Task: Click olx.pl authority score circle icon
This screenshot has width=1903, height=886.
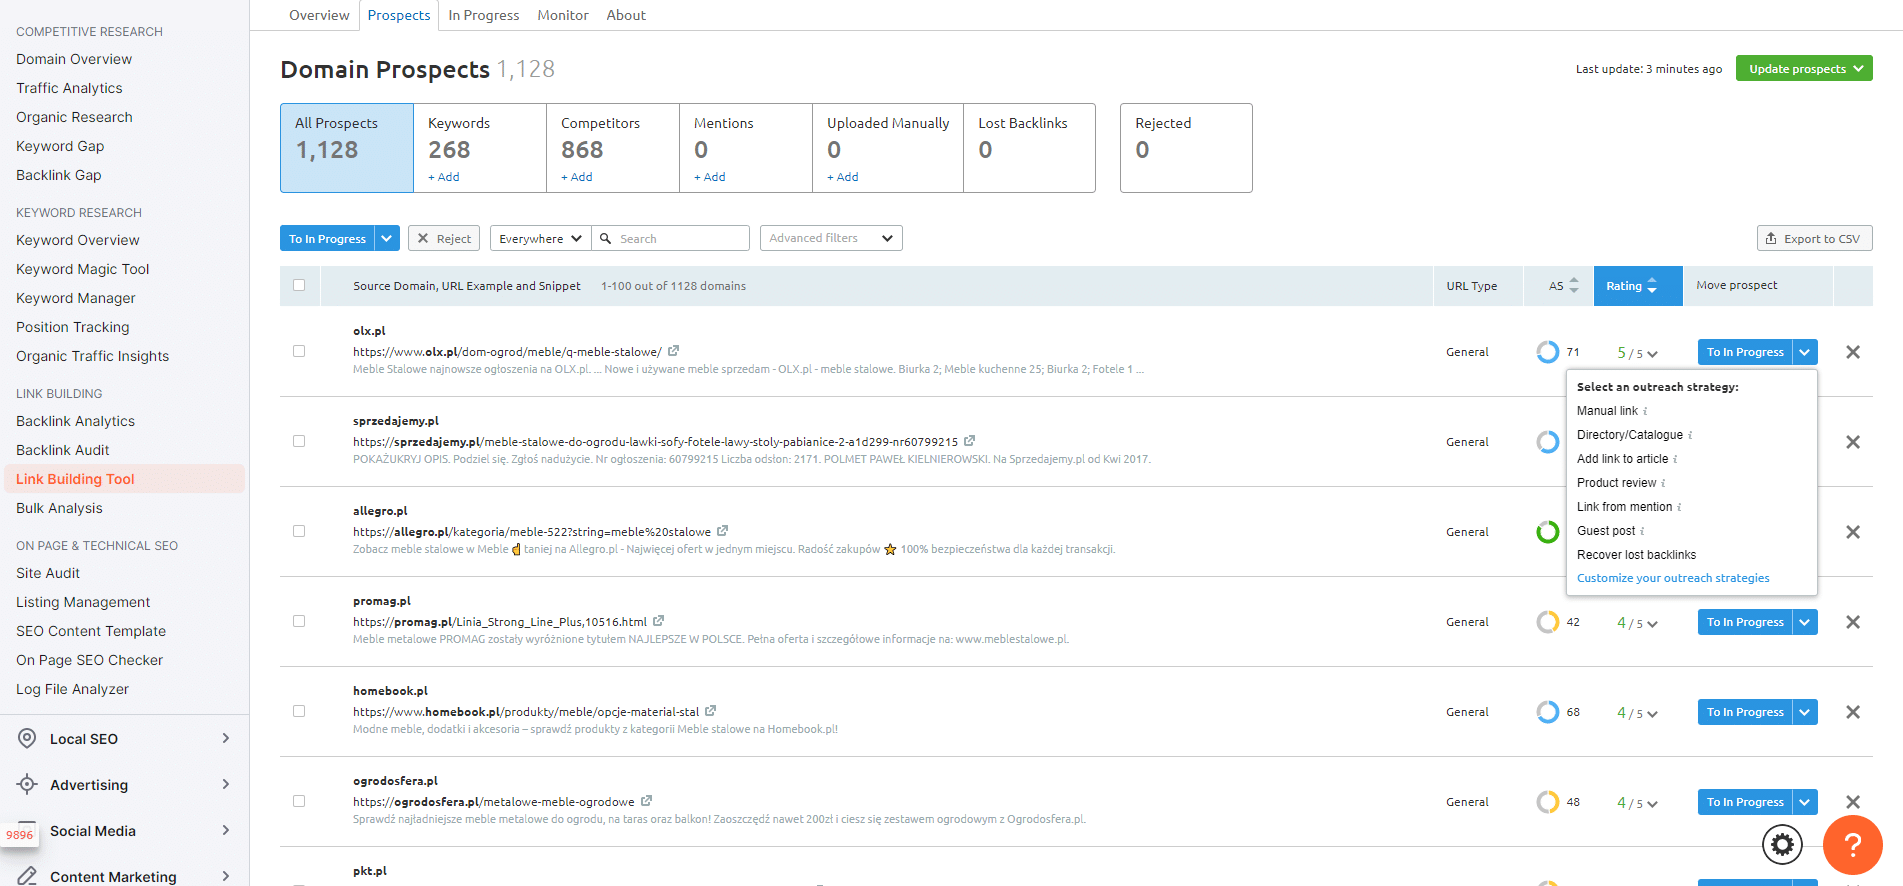Action: [1548, 352]
